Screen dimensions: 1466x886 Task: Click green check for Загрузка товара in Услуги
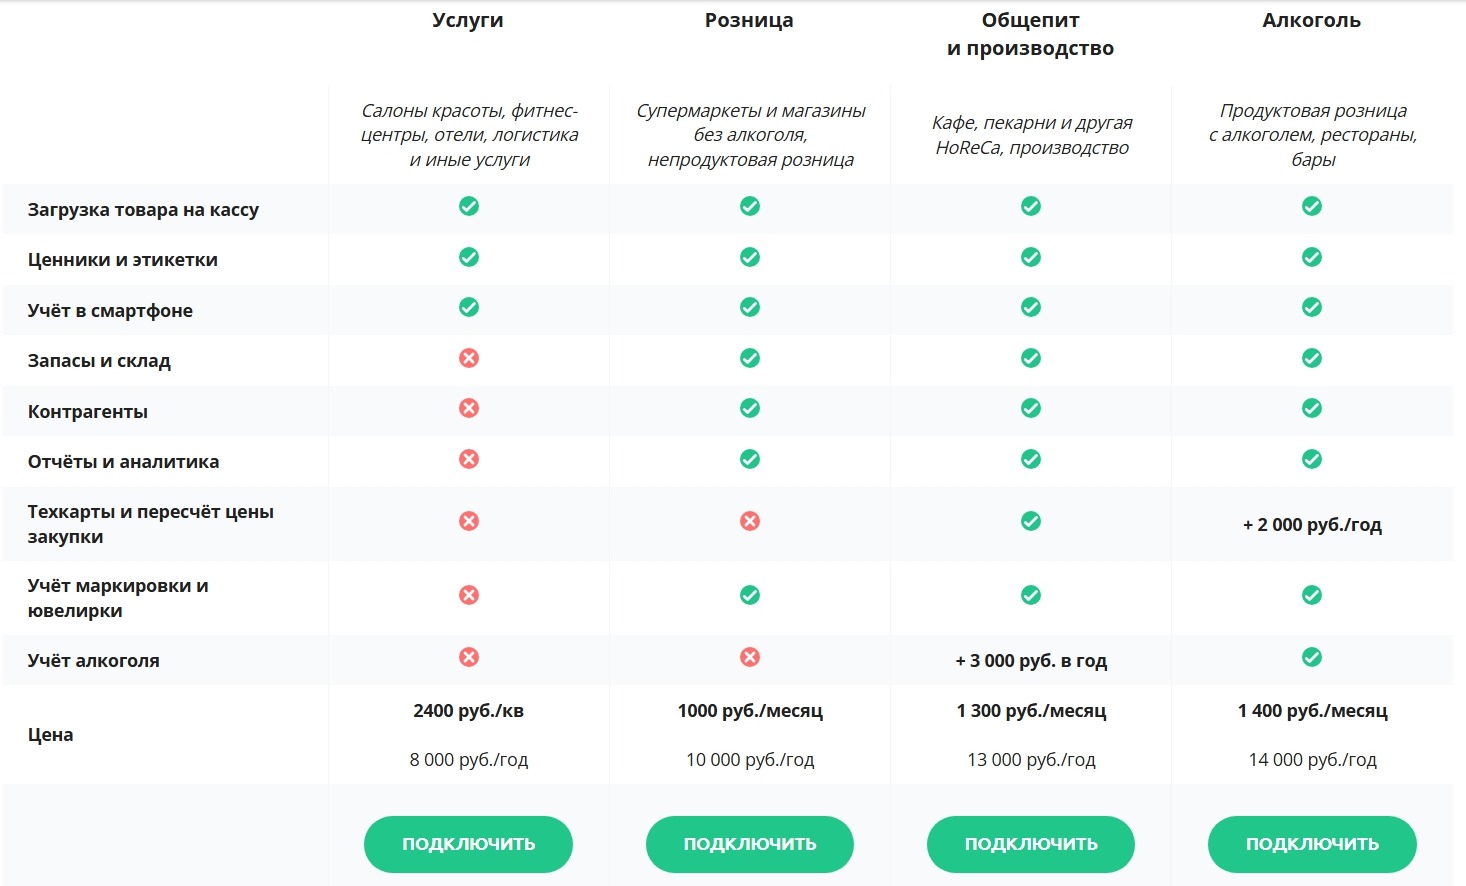pyautogui.click(x=469, y=206)
